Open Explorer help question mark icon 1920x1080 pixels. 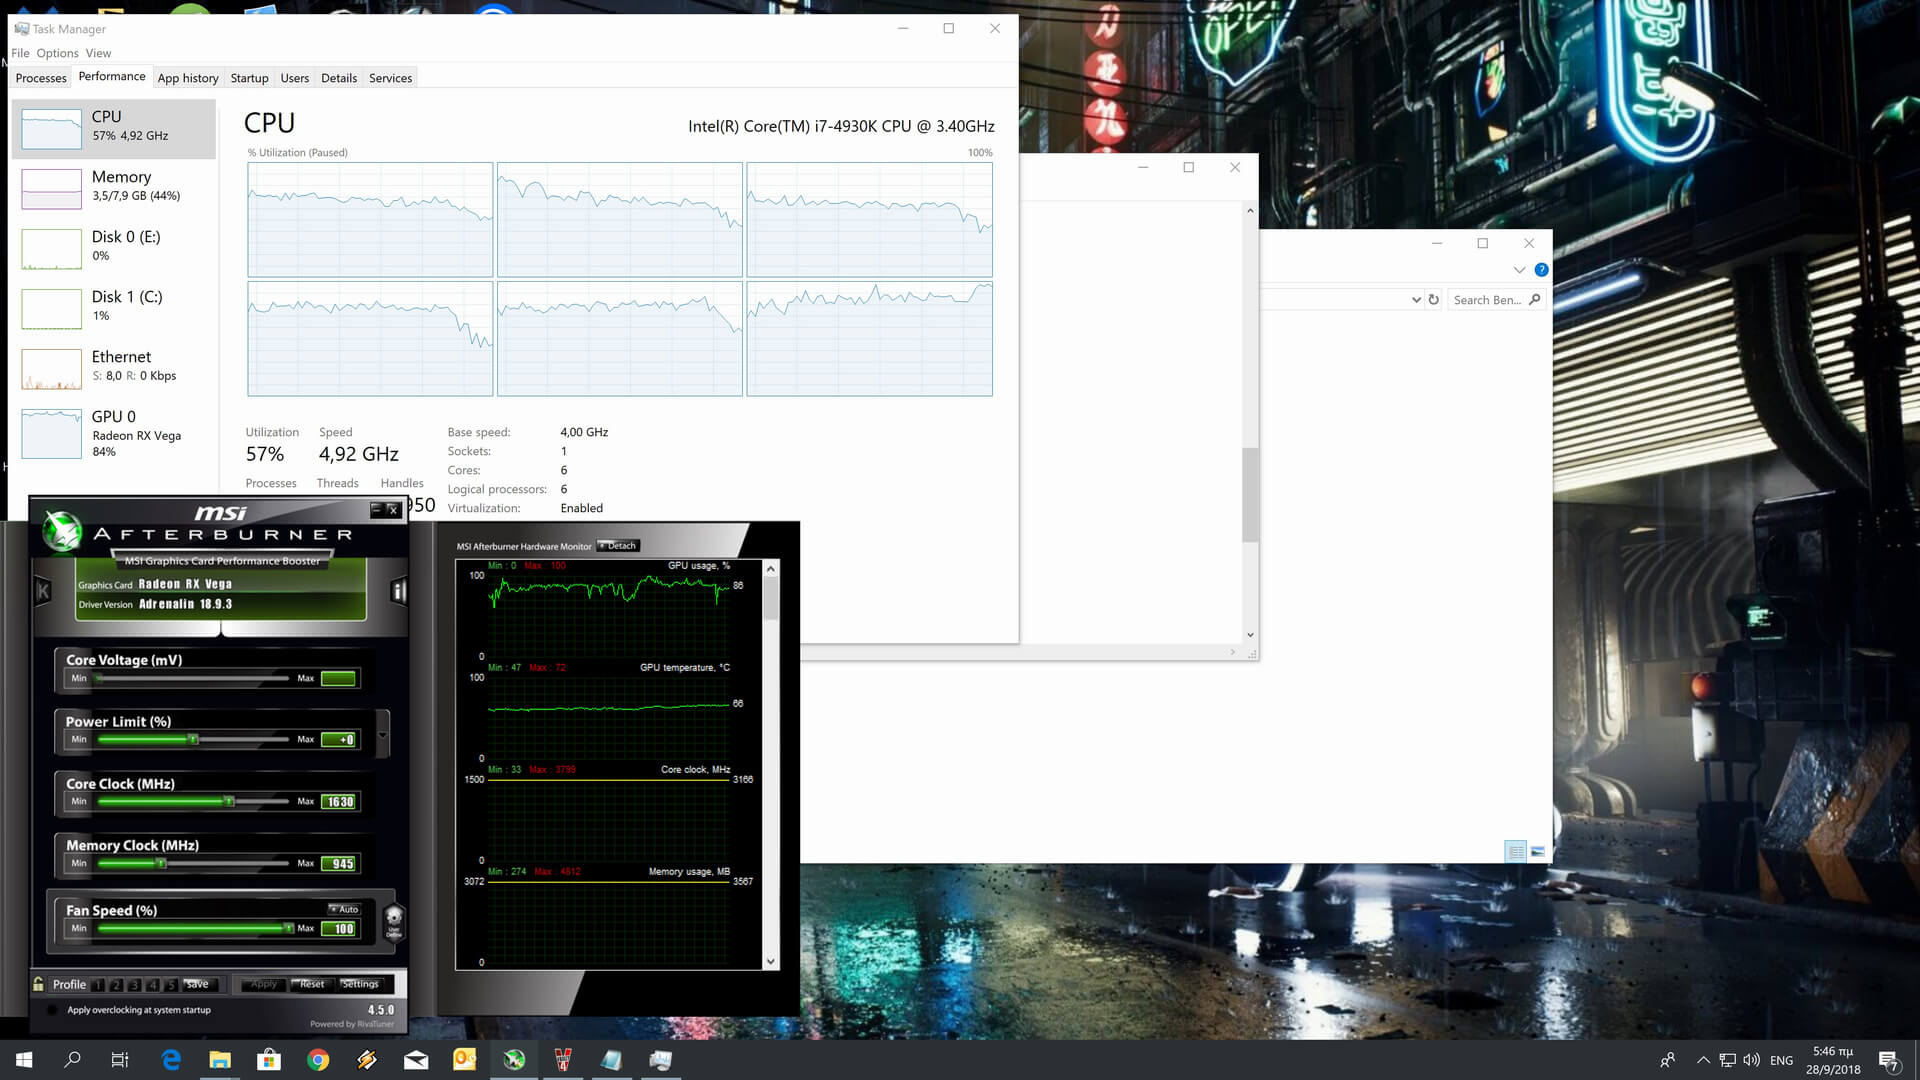click(x=1541, y=270)
